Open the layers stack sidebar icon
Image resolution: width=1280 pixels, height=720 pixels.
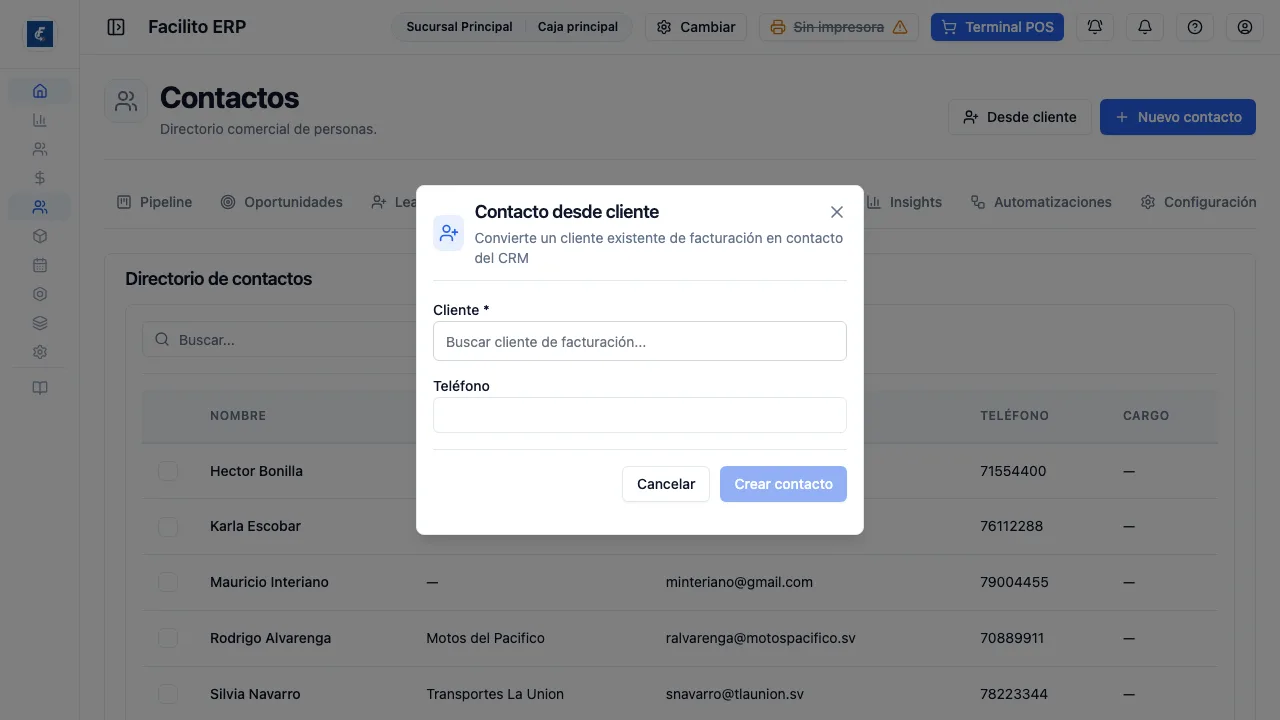[40, 323]
